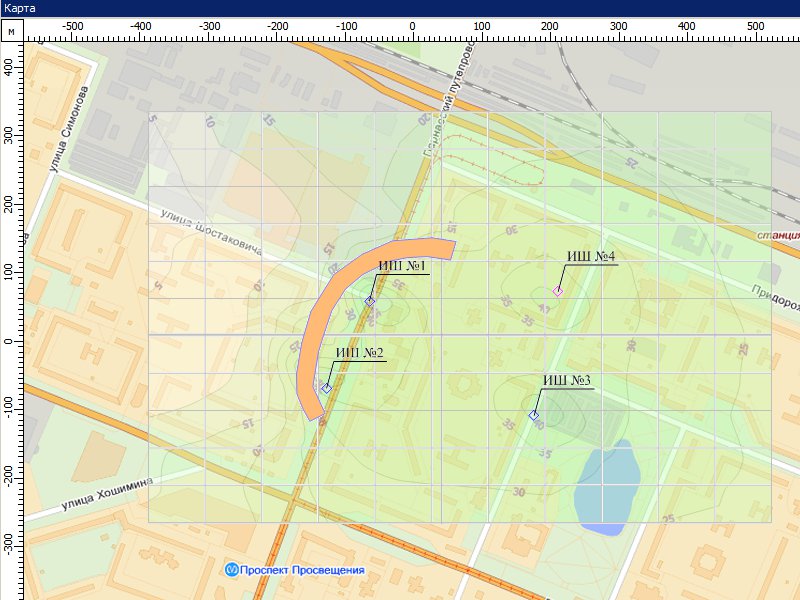This screenshot has width=800, height=600.
Task: Click the 0 mark on horizontal ruler
Action: coord(413,27)
